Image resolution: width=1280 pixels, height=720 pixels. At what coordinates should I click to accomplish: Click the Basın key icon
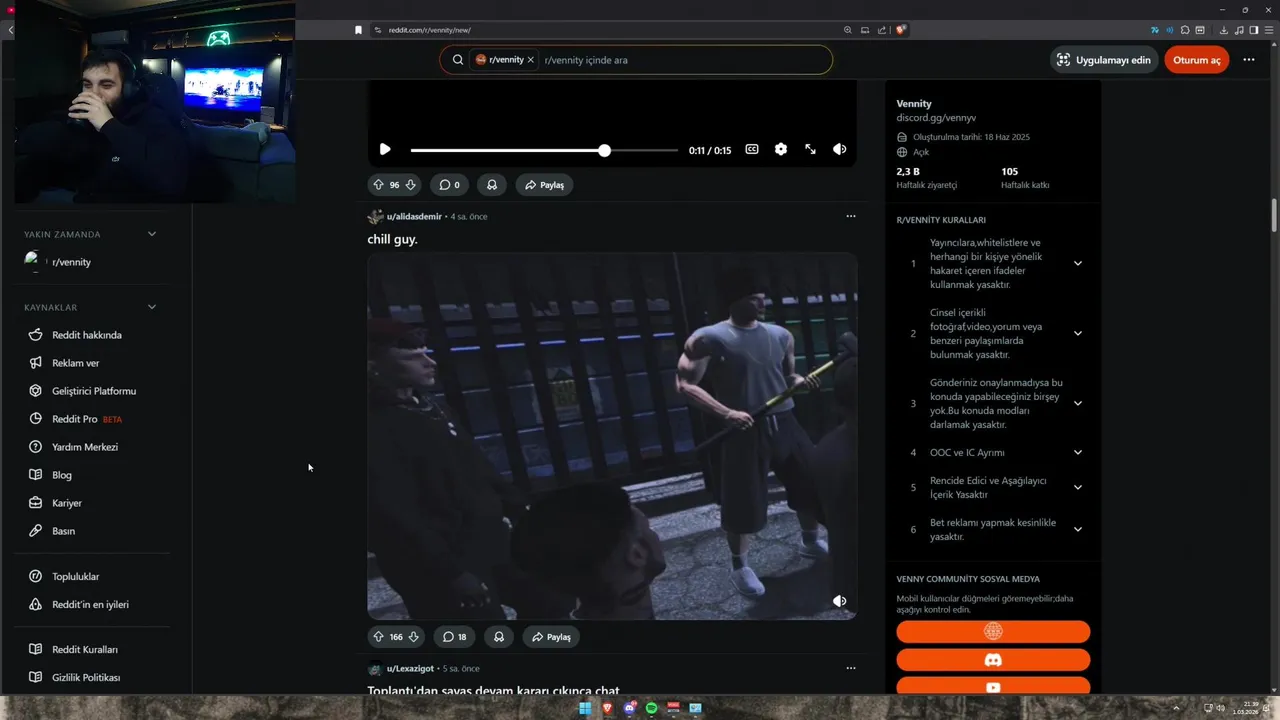(36, 531)
